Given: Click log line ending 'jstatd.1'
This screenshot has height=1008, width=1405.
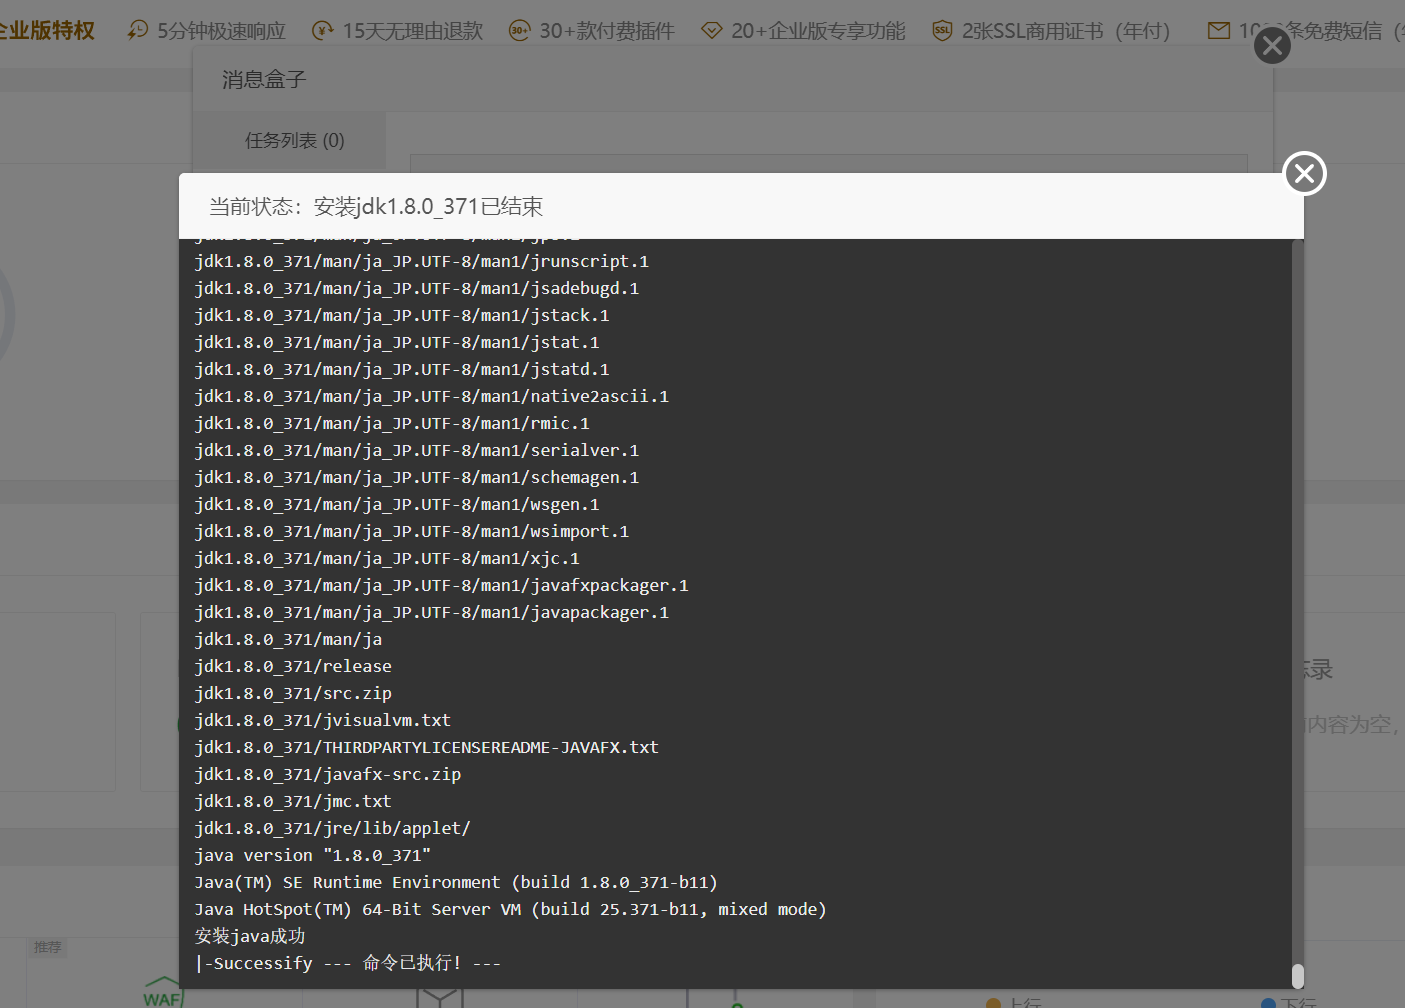Looking at the screenshot, I should tap(401, 370).
